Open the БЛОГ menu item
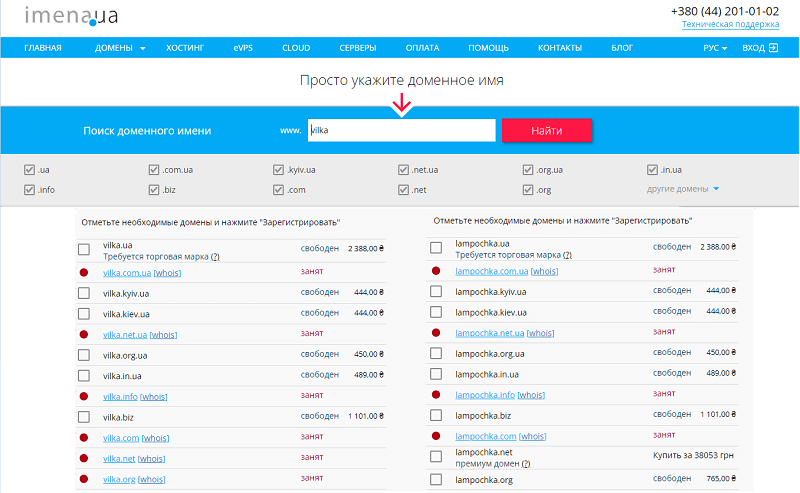Screen dimensions: 800x493 point(622,48)
